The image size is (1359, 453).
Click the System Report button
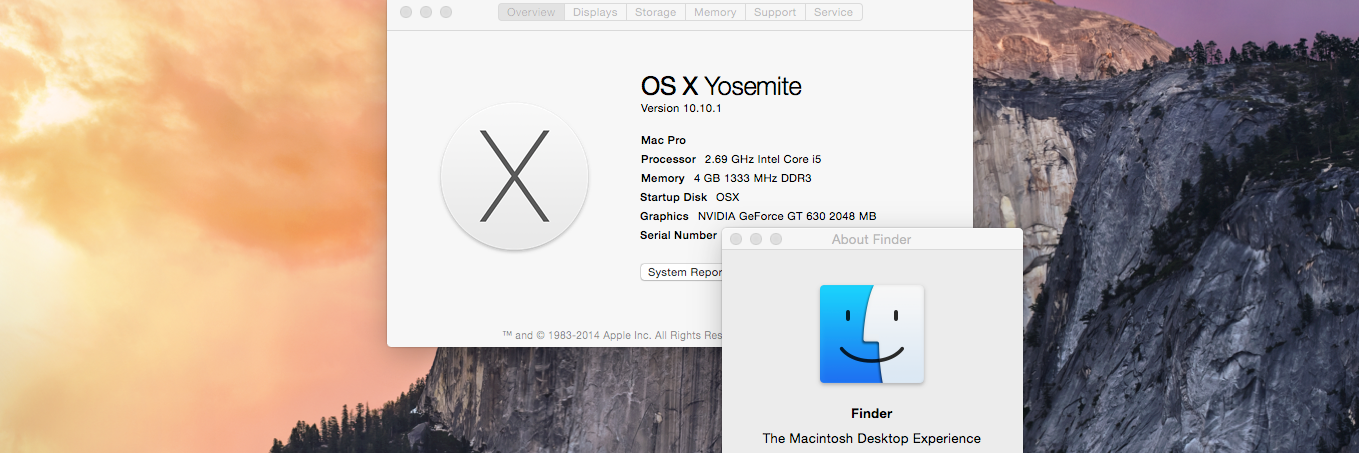click(x=681, y=272)
